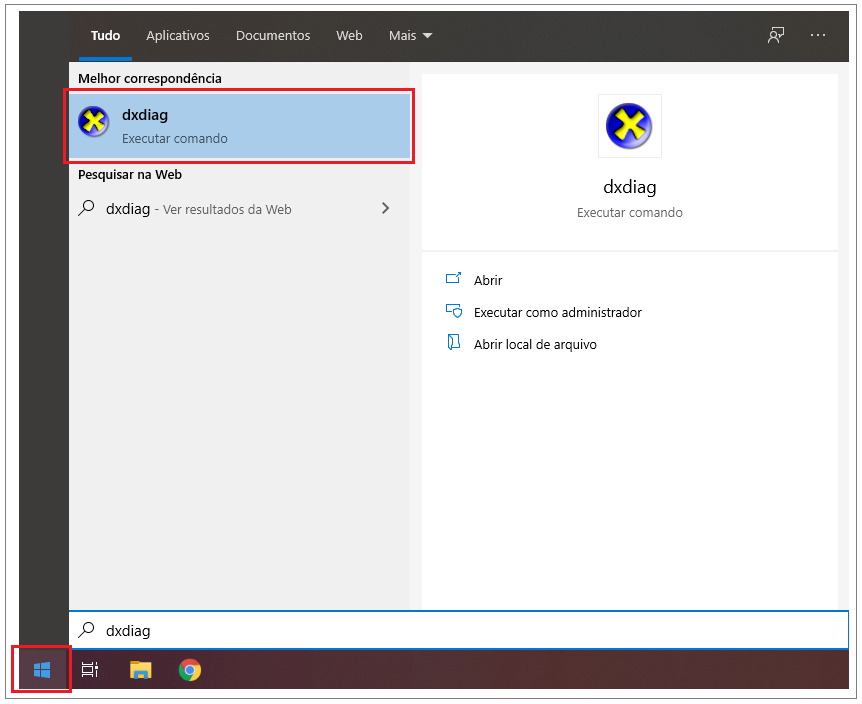
Task: Click the large dxdiag icon in preview pane
Action: click(629, 126)
